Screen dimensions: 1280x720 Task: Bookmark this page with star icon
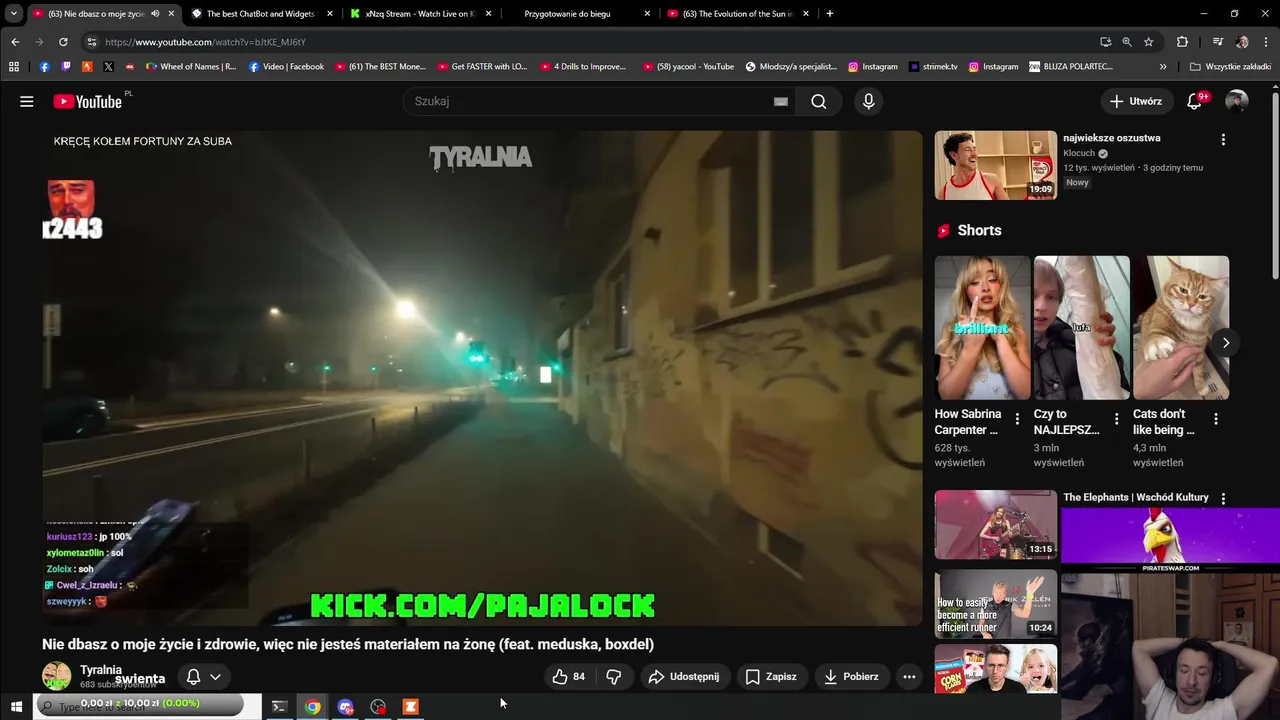pos(1149,42)
